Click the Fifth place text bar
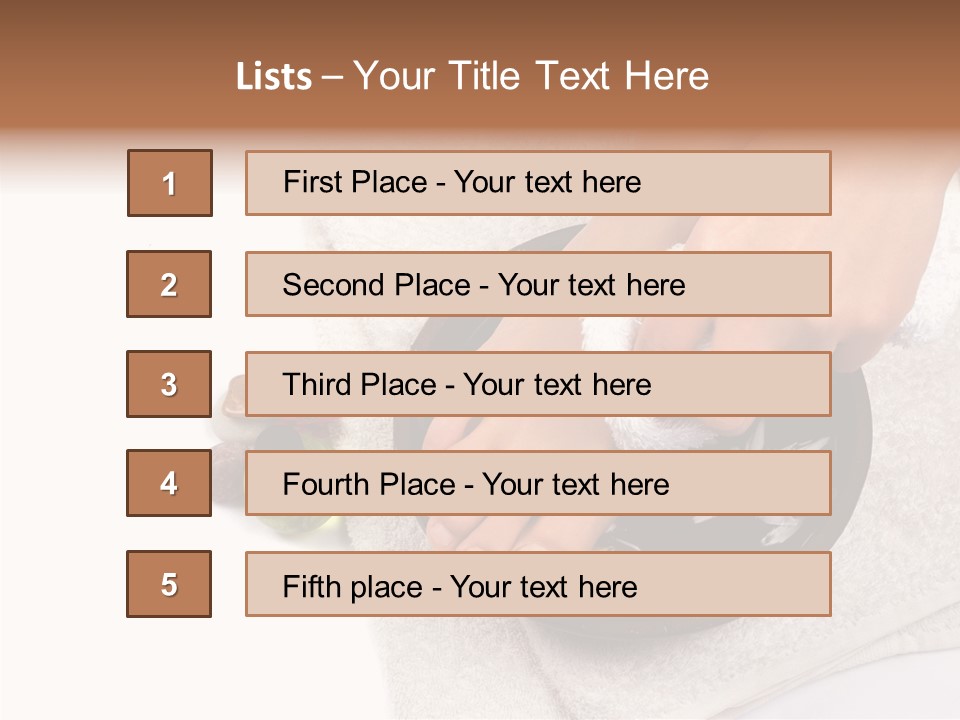The height and width of the screenshot is (720, 960). coord(538,584)
